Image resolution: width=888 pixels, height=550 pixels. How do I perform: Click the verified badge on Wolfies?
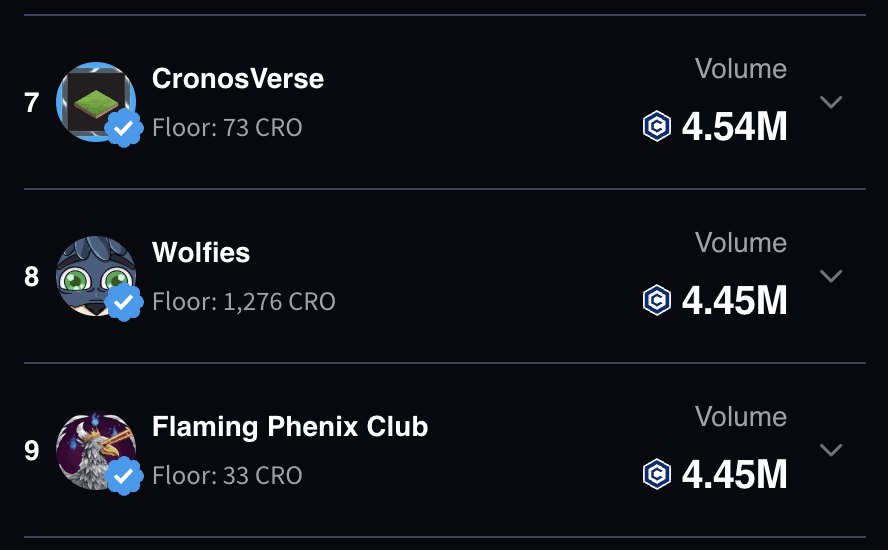pyautogui.click(x=124, y=302)
